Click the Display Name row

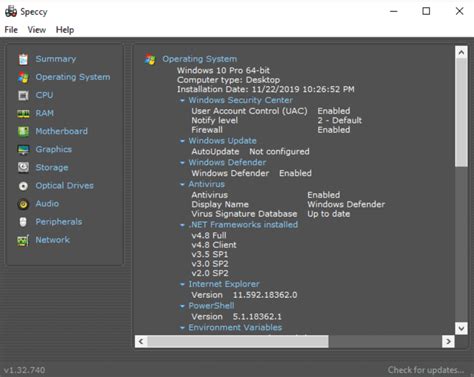288,204
